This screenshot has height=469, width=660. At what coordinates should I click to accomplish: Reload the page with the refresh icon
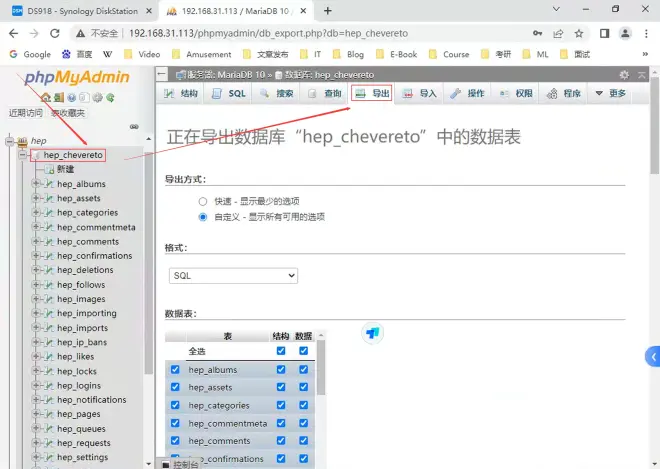pos(55,33)
